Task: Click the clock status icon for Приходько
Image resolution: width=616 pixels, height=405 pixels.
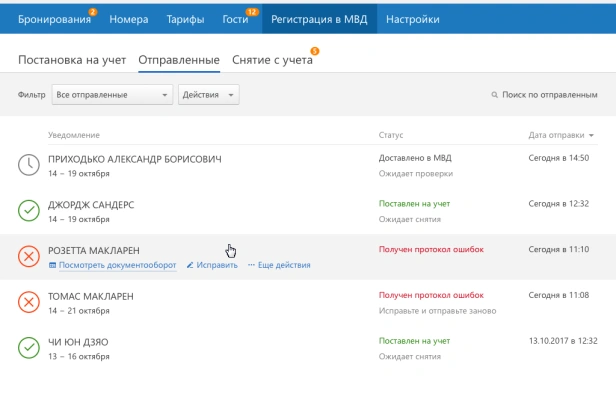Action: pos(29,165)
